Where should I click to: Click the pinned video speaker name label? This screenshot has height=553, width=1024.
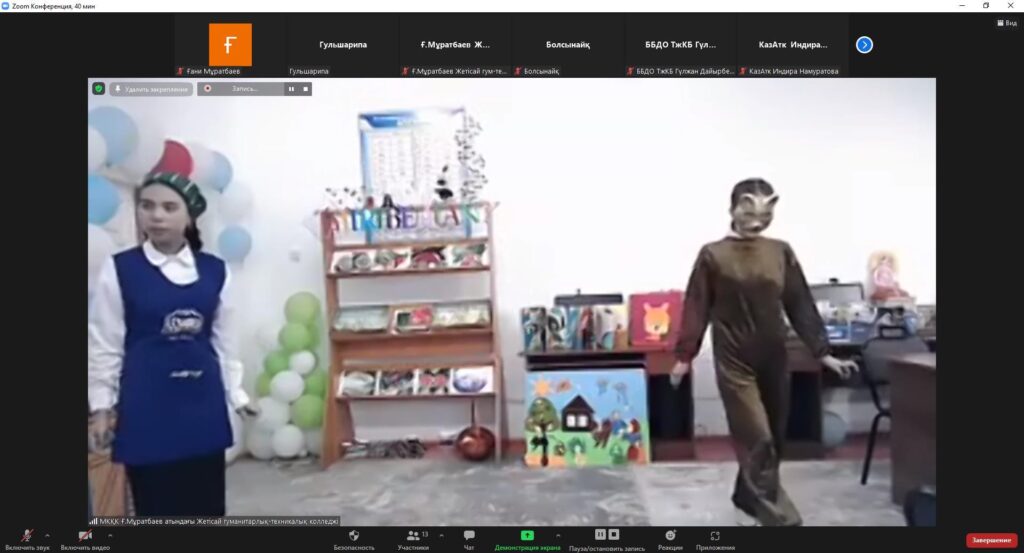pyautogui.click(x=219, y=521)
